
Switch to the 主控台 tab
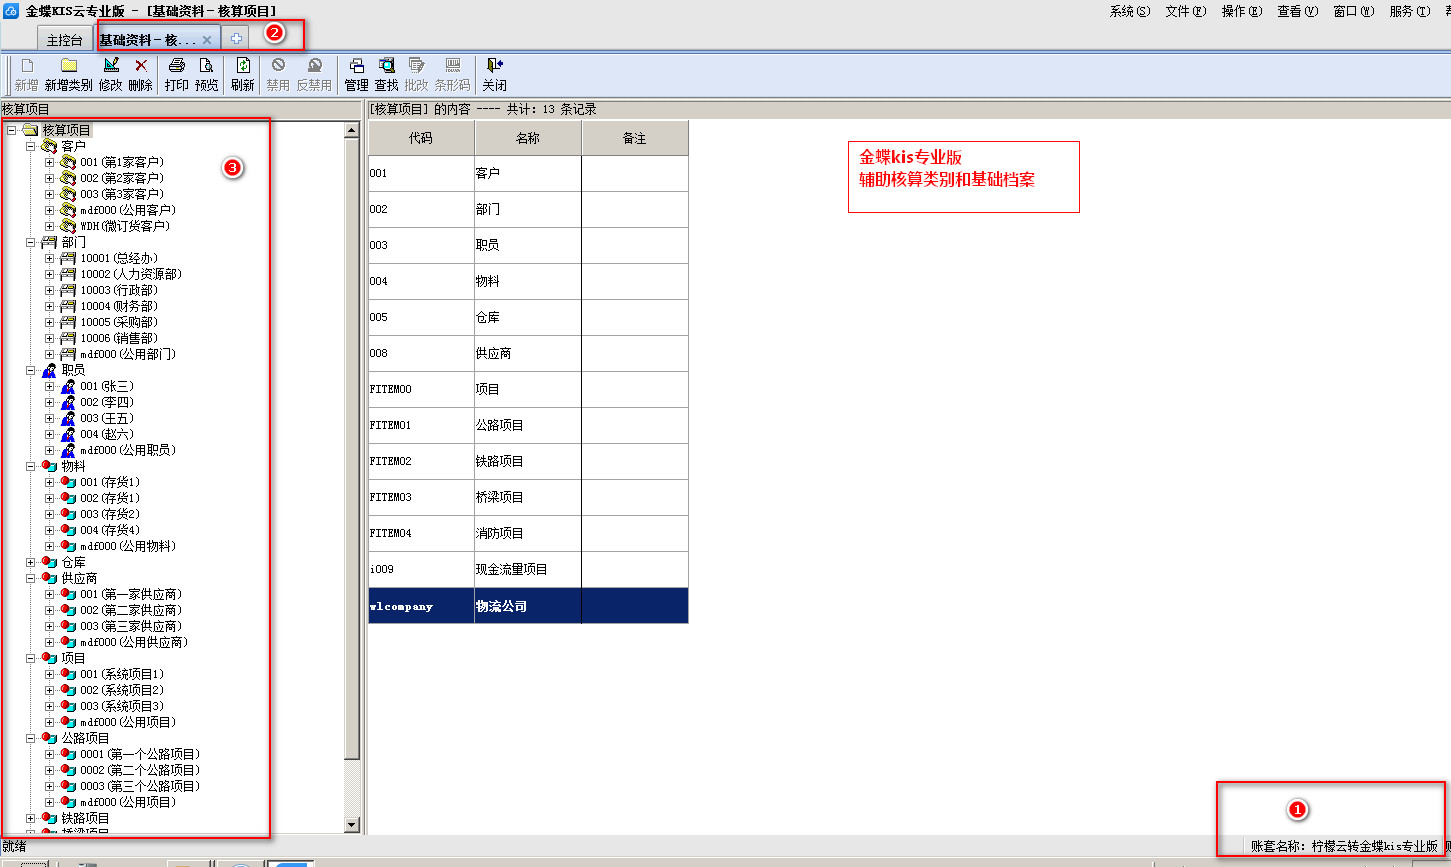(65, 40)
